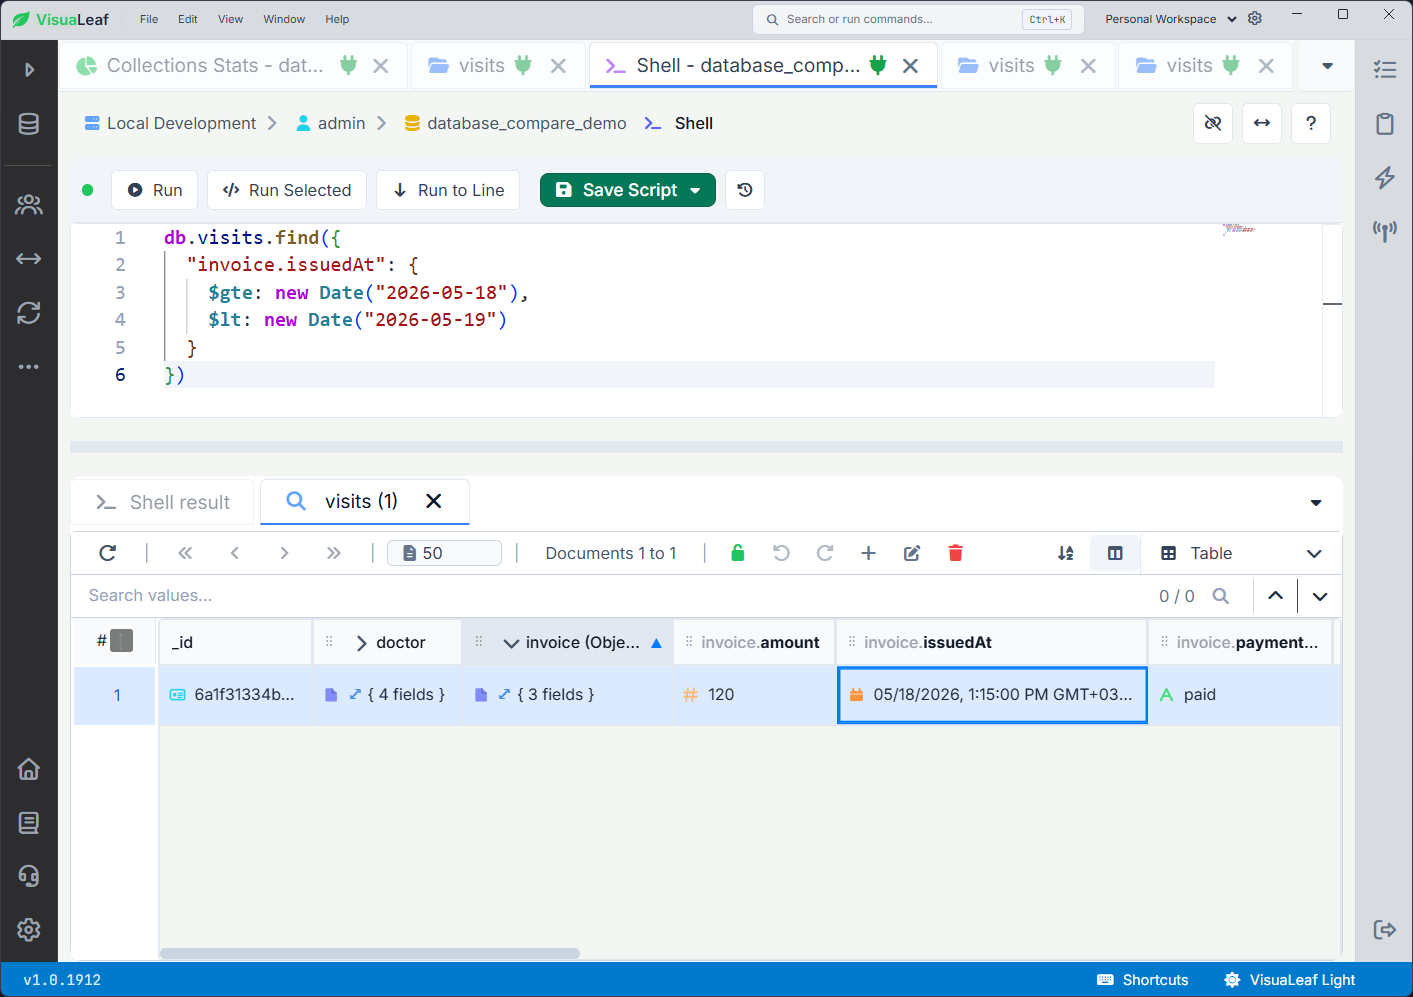Open the compare arrows icon in left sidebar

pos(29,259)
